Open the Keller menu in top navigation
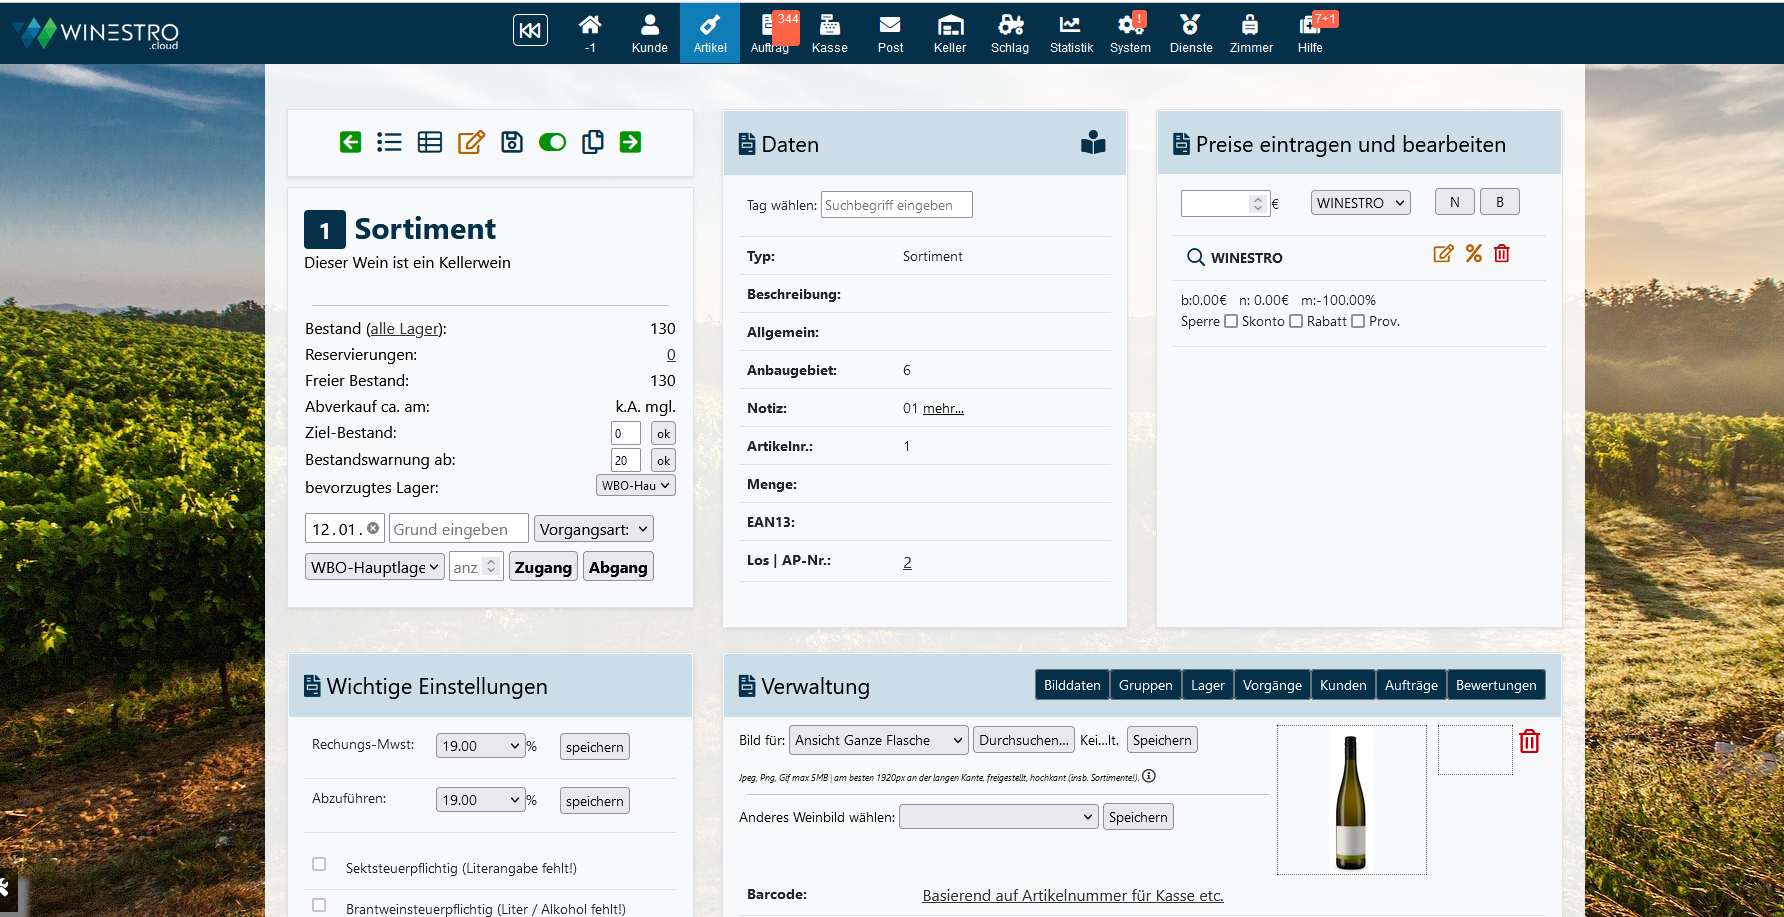 pyautogui.click(x=949, y=33)
